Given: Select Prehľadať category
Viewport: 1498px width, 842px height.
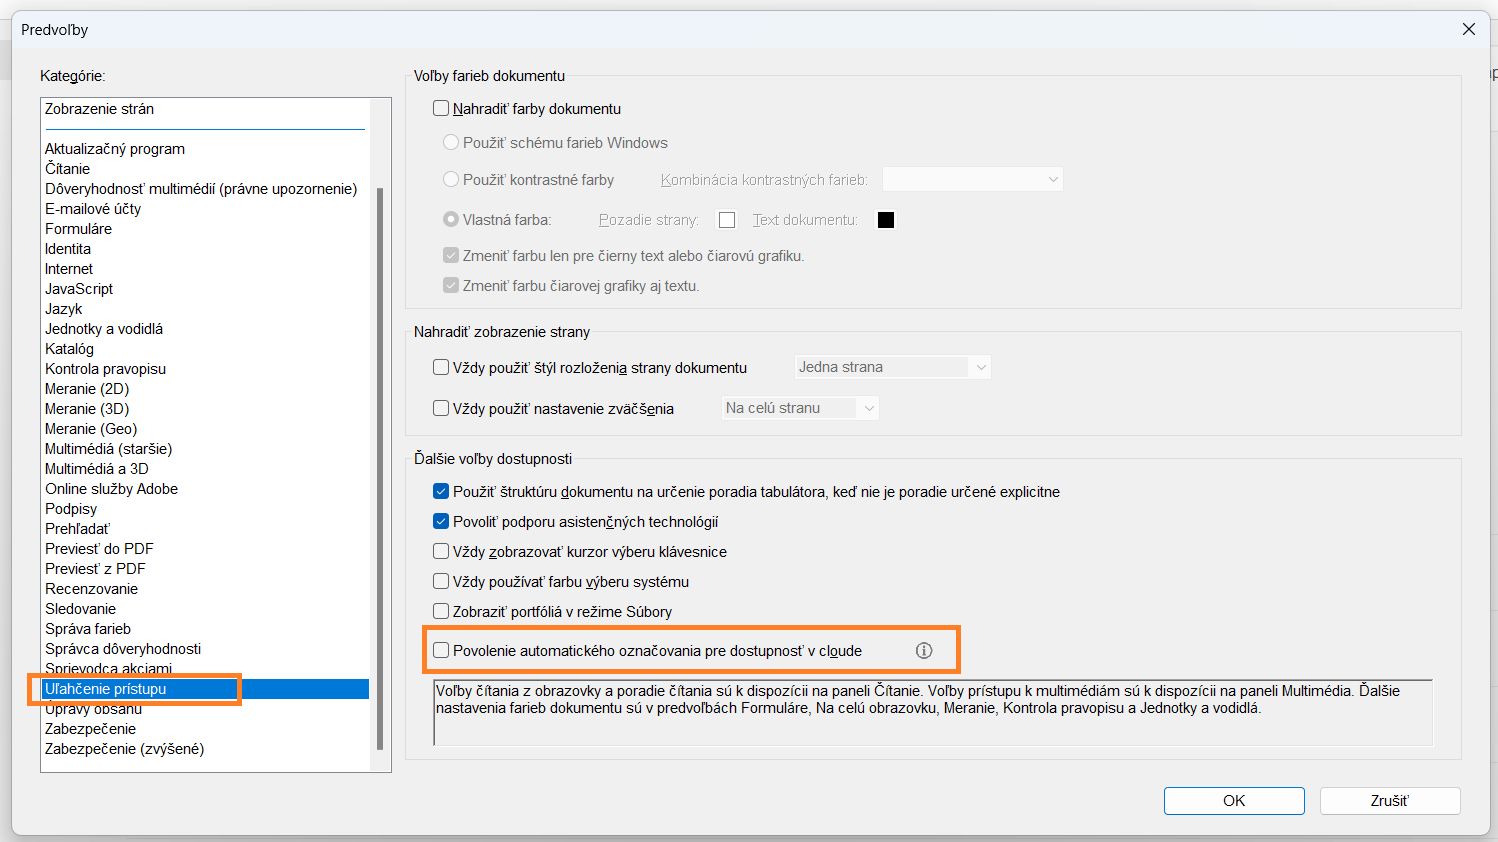Looking at the screenshot, I should (78, 529).
